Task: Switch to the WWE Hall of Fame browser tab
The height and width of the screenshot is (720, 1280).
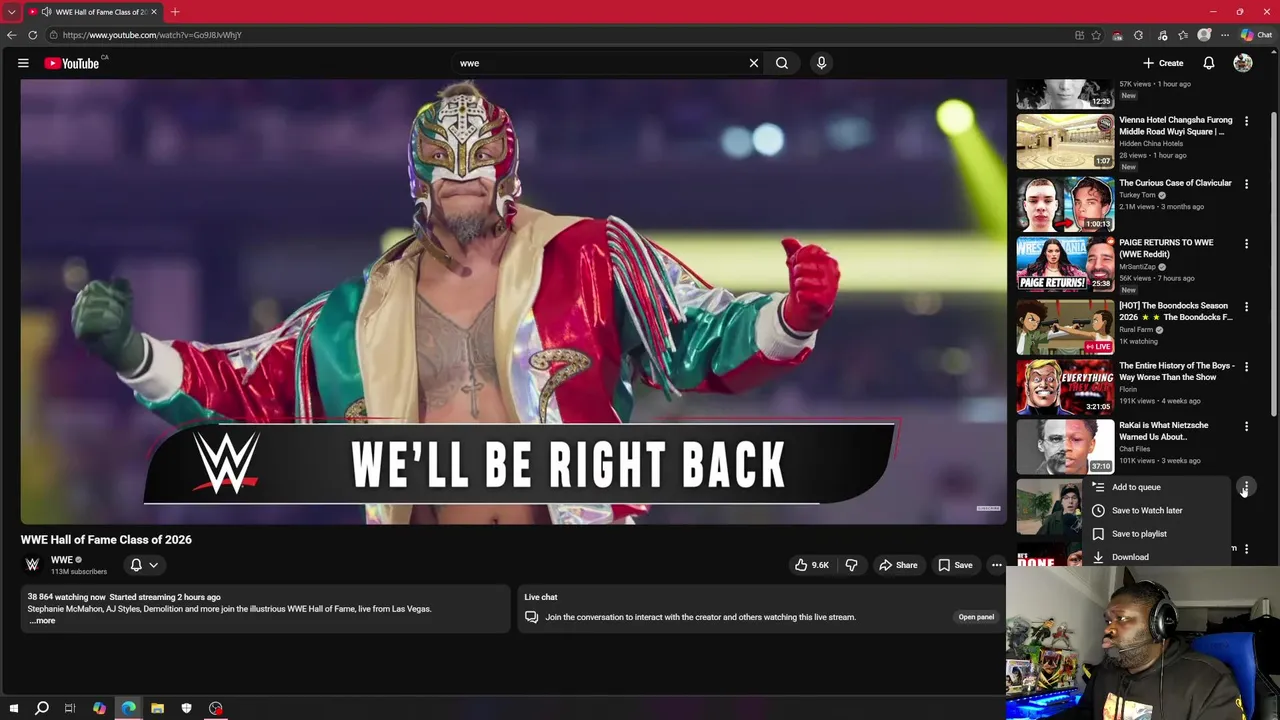Action: [x=93, y=12]
